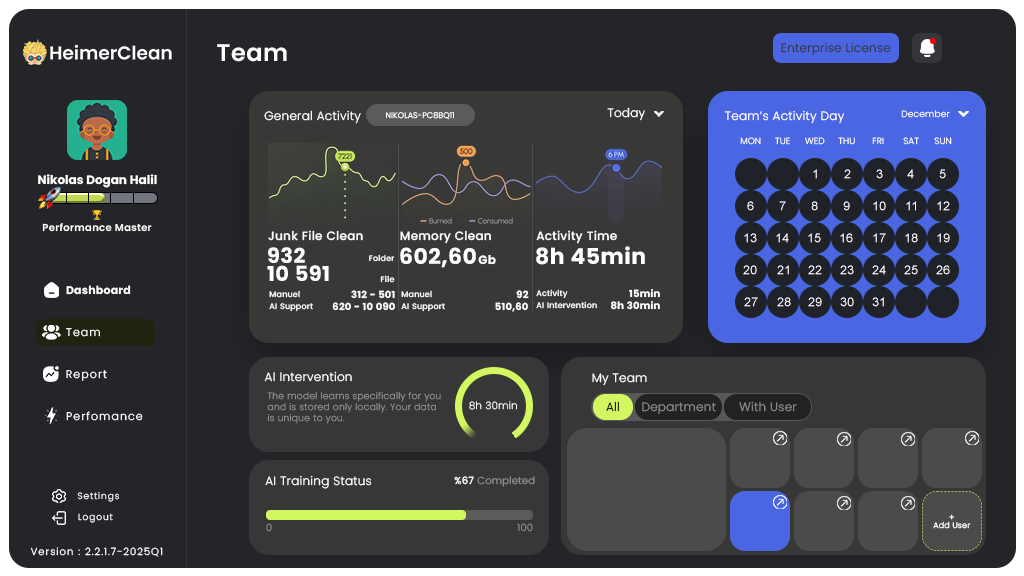
Task: Select the blue highlighted team member card
Action: (760, 520)
